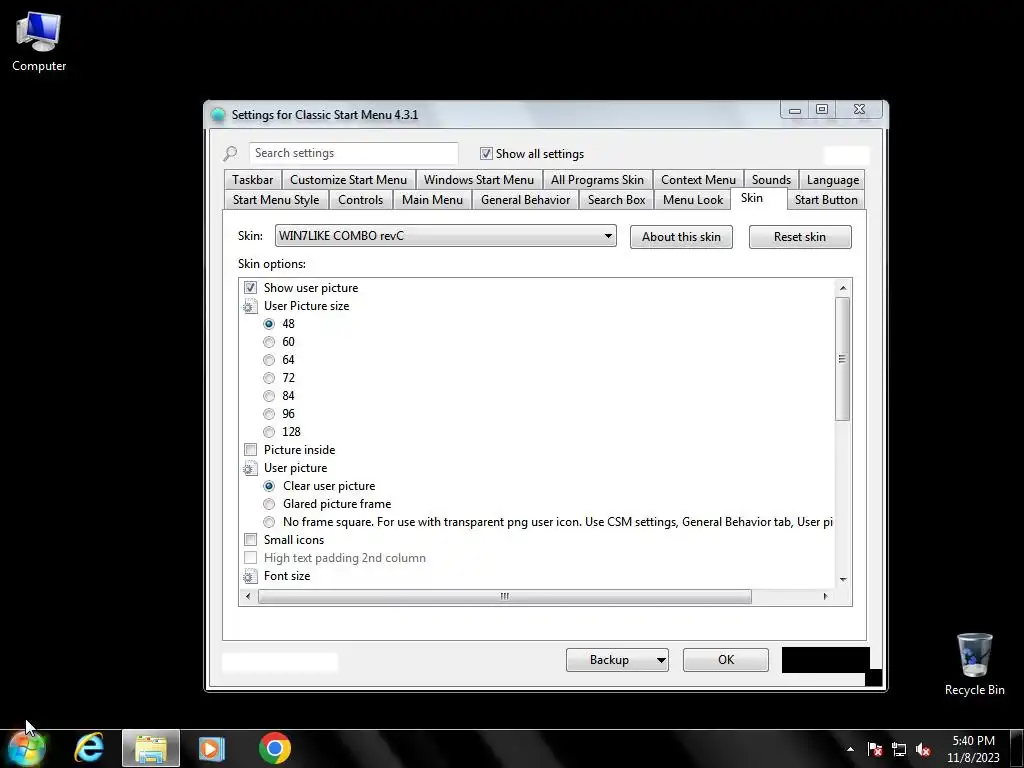
Task: Switch to Language tab
Action: pos(833,180)
